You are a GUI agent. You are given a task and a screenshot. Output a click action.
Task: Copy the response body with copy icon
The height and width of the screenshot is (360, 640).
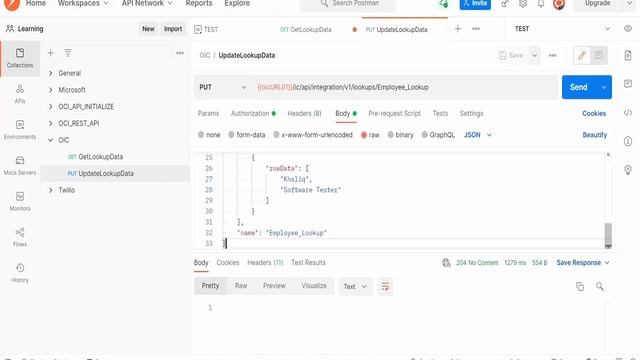(580, 287)
